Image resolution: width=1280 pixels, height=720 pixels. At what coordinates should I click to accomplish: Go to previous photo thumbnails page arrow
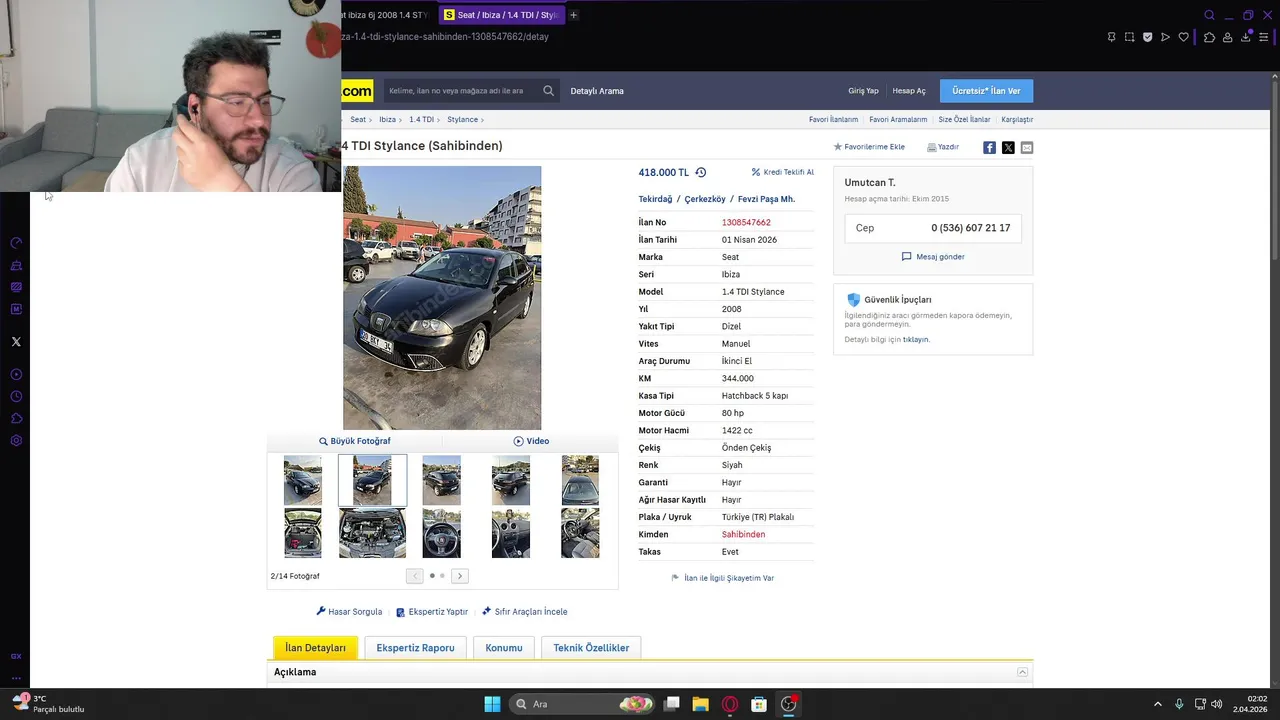(414, 576)
